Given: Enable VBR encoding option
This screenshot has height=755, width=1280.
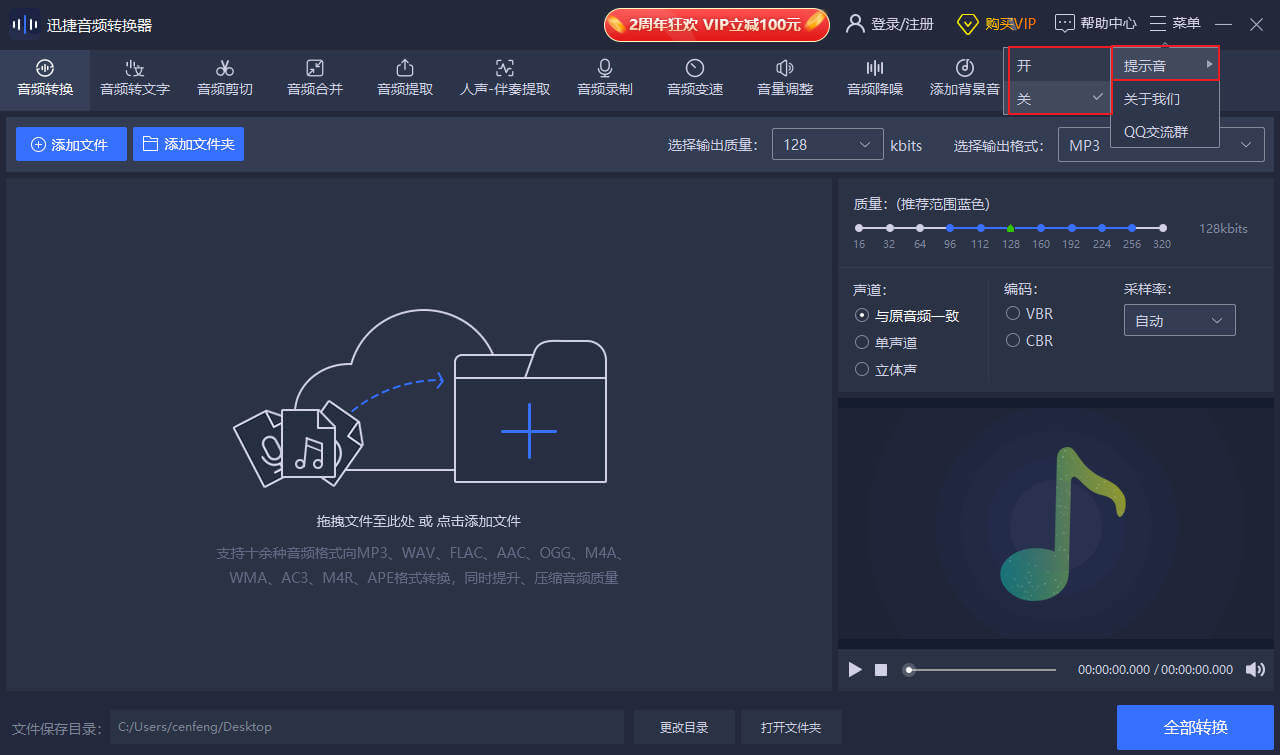Looking at the screenshot, I should 1013,314.
